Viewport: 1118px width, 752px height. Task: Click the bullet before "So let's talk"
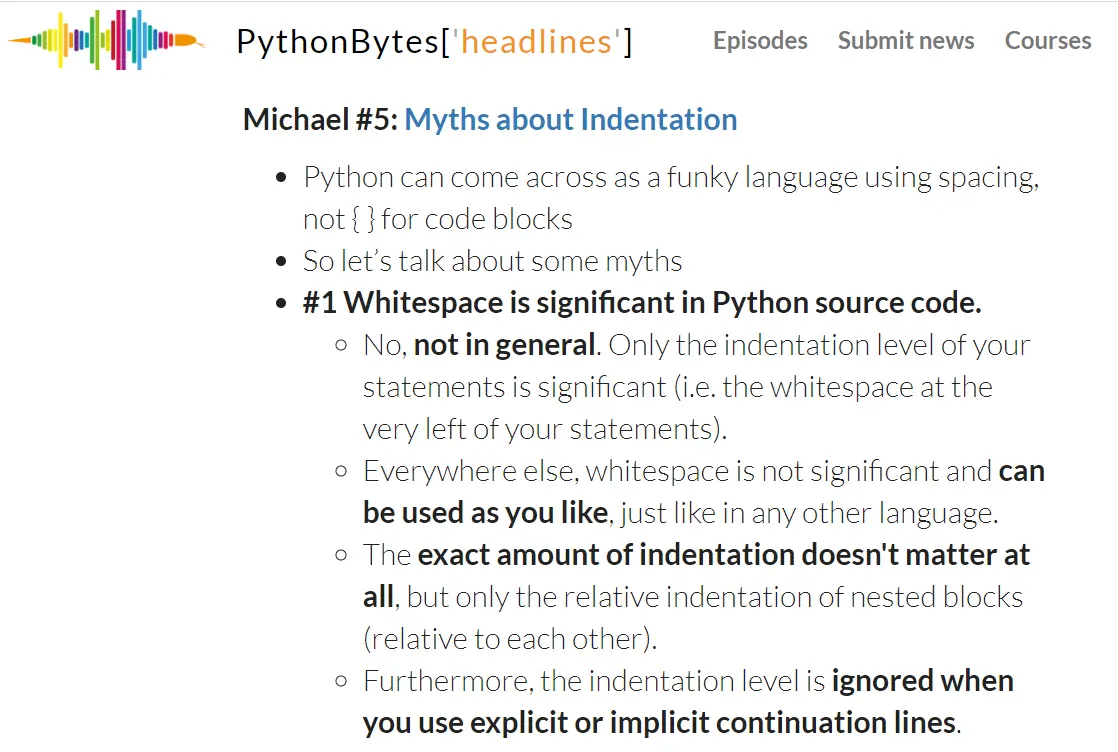coord(282,262)
